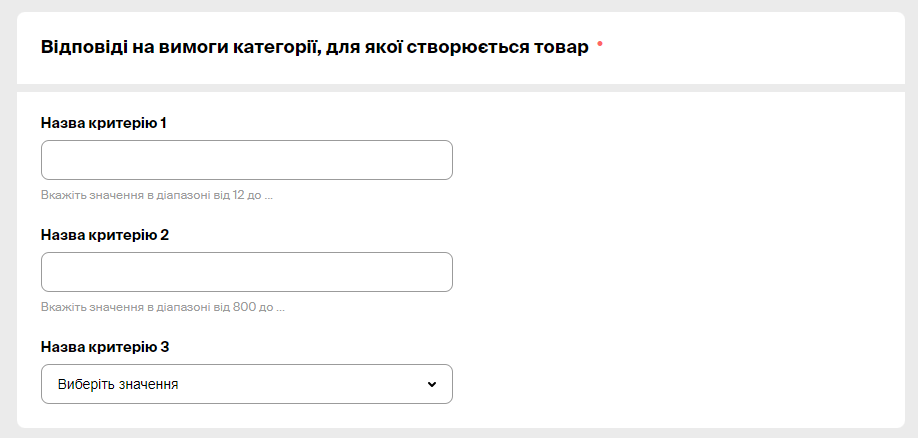Click the chevron arrow in the dropdown
This screenshot has width=918, height=438.
[x=432, y=384]
